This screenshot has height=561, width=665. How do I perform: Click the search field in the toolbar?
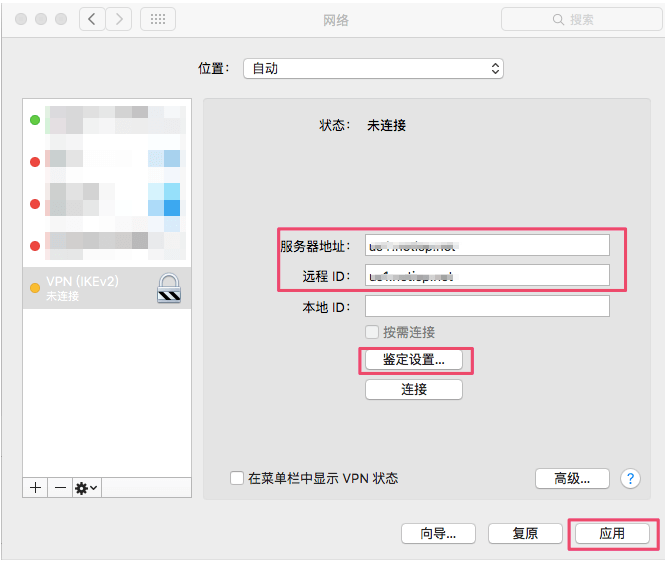point(581,20)
